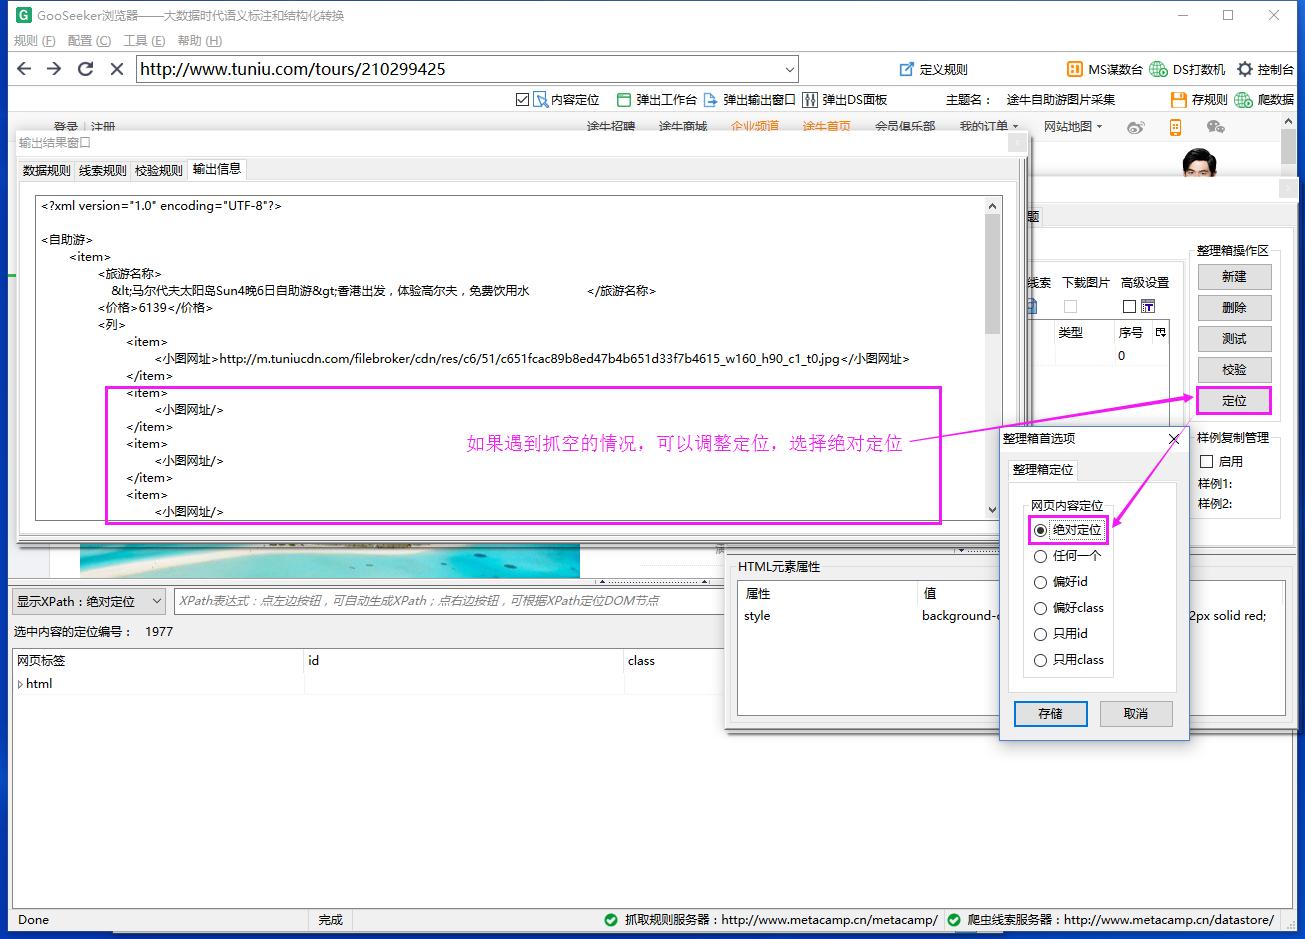Open the 规则 menu
This screenshot has width=1305, height=939.
(x=34, y=41)
